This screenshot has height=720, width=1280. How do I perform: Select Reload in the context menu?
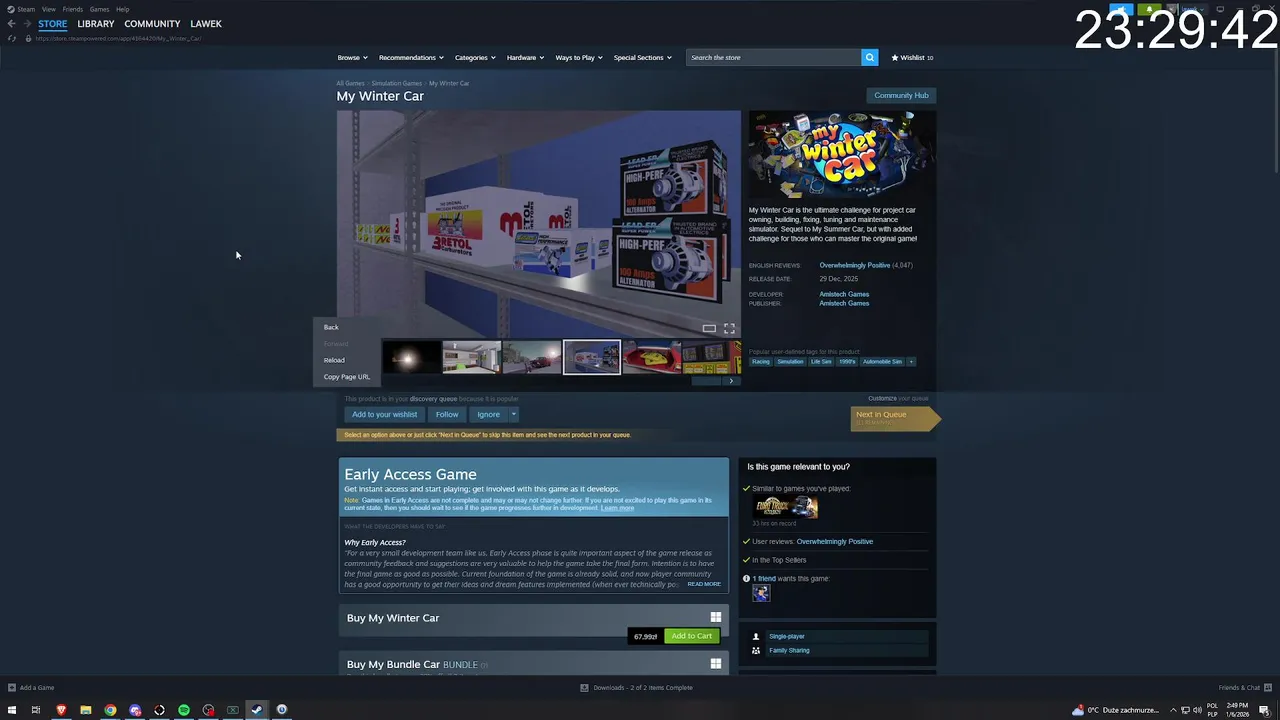pos(346,360)
